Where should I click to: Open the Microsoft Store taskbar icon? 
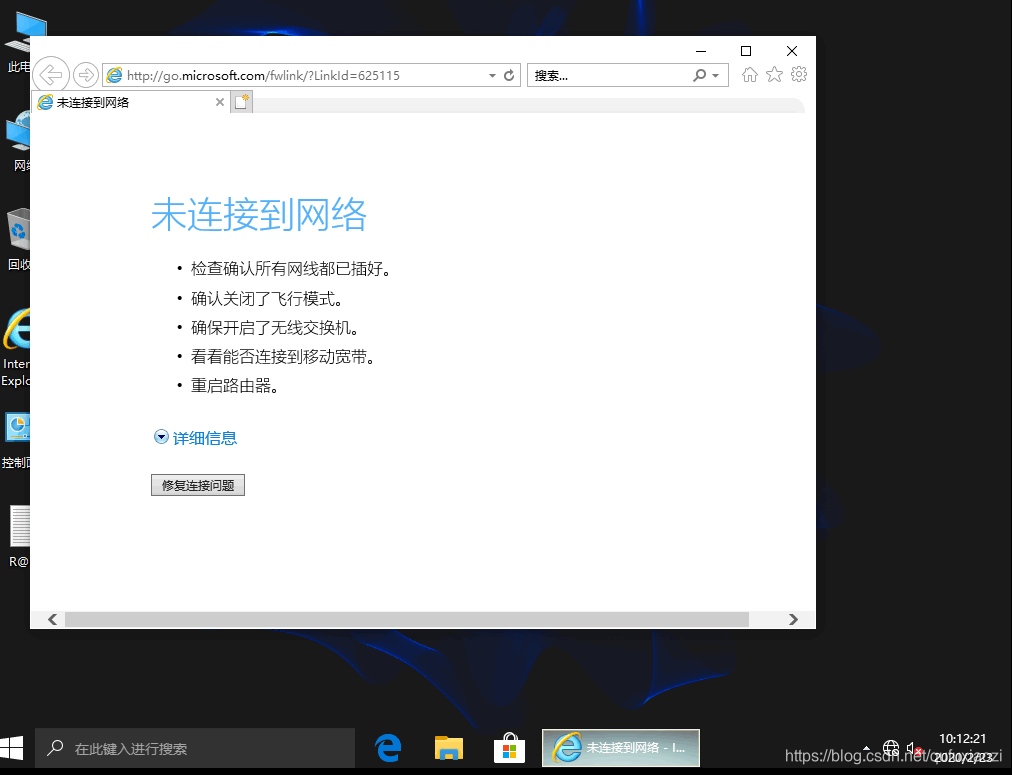(509, 747)
